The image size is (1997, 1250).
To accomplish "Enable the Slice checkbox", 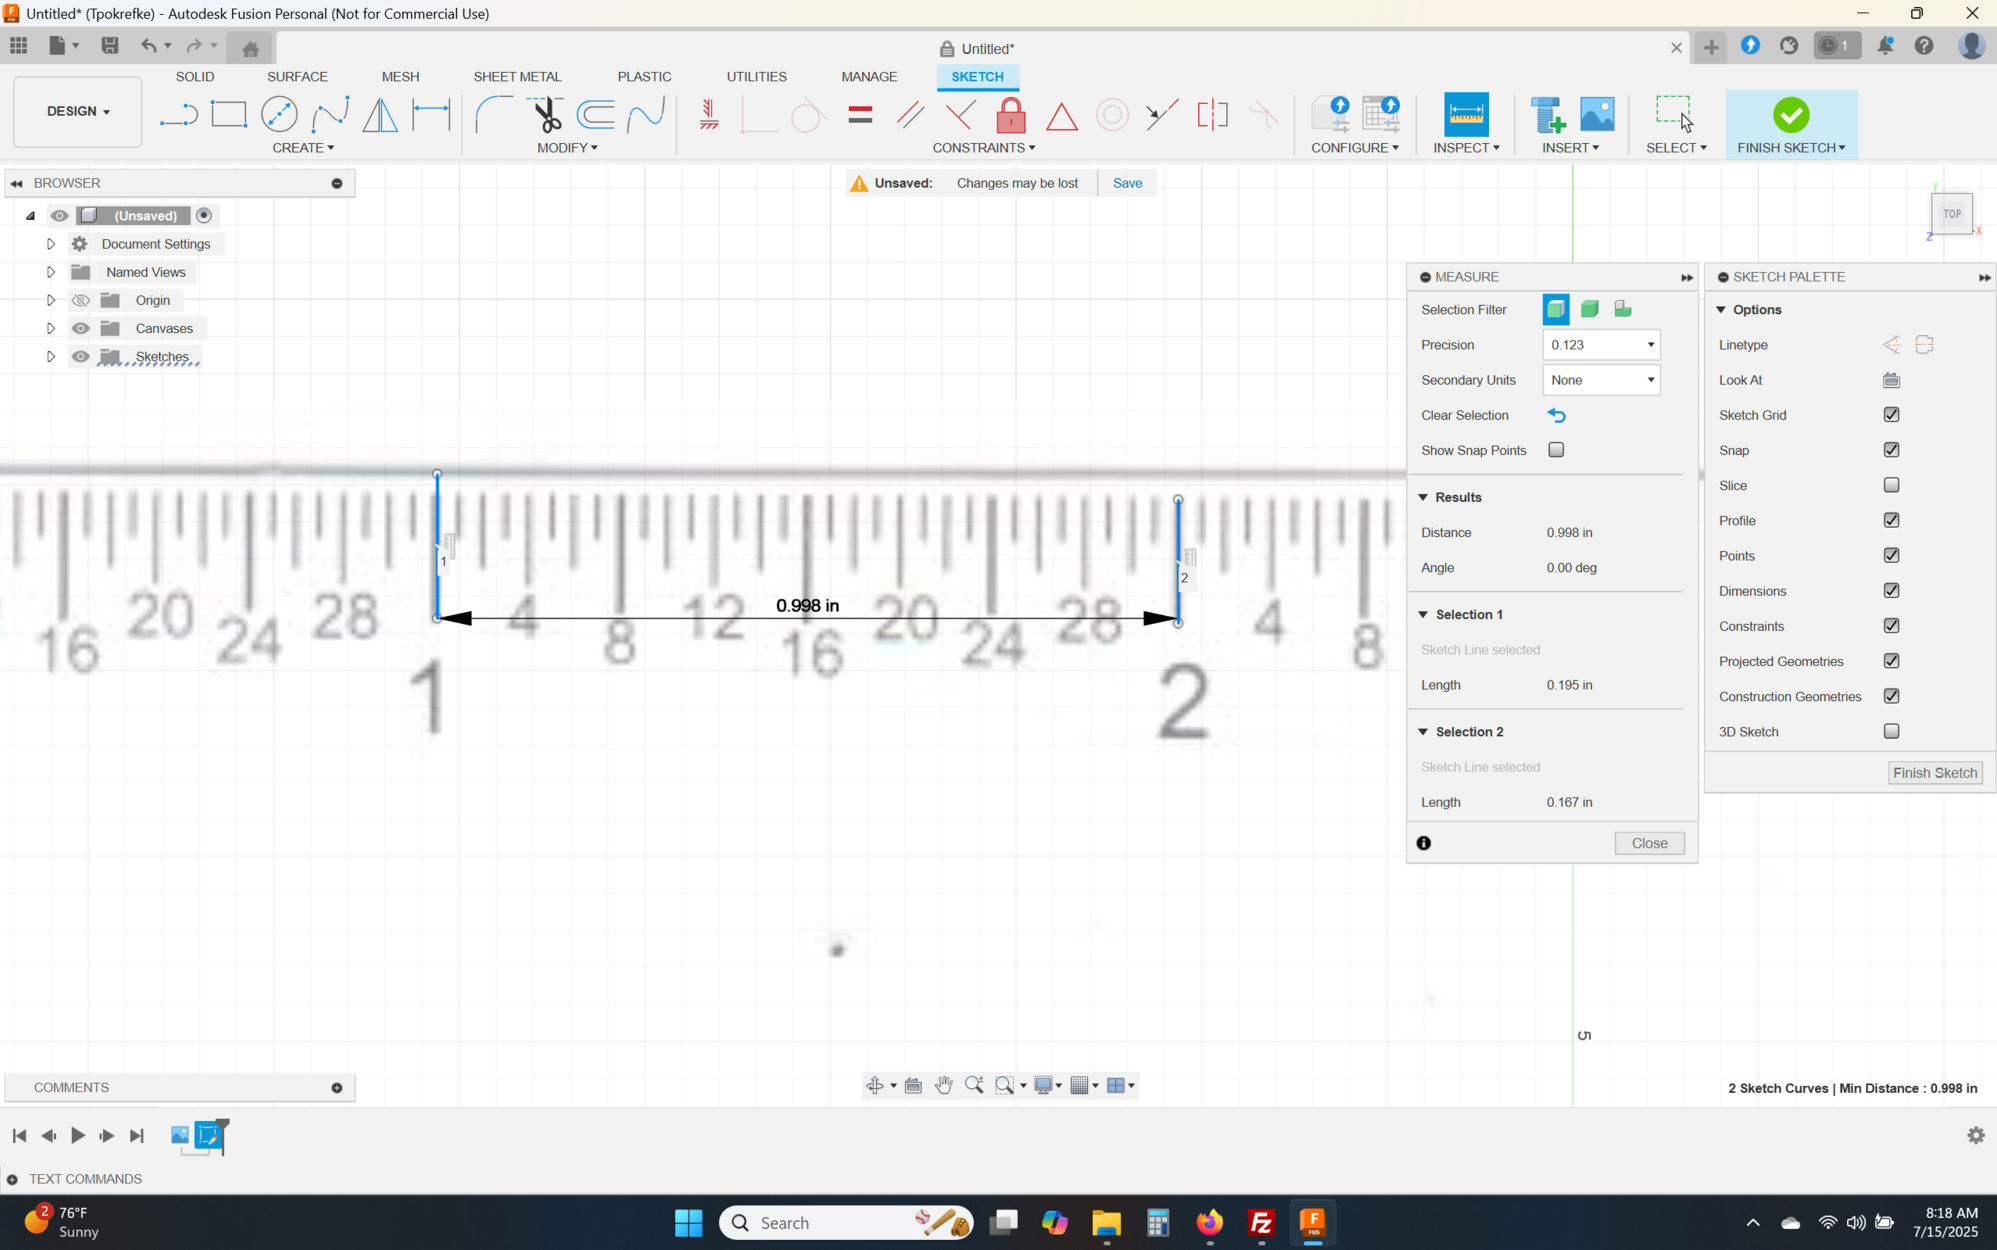I will 1890,485.
